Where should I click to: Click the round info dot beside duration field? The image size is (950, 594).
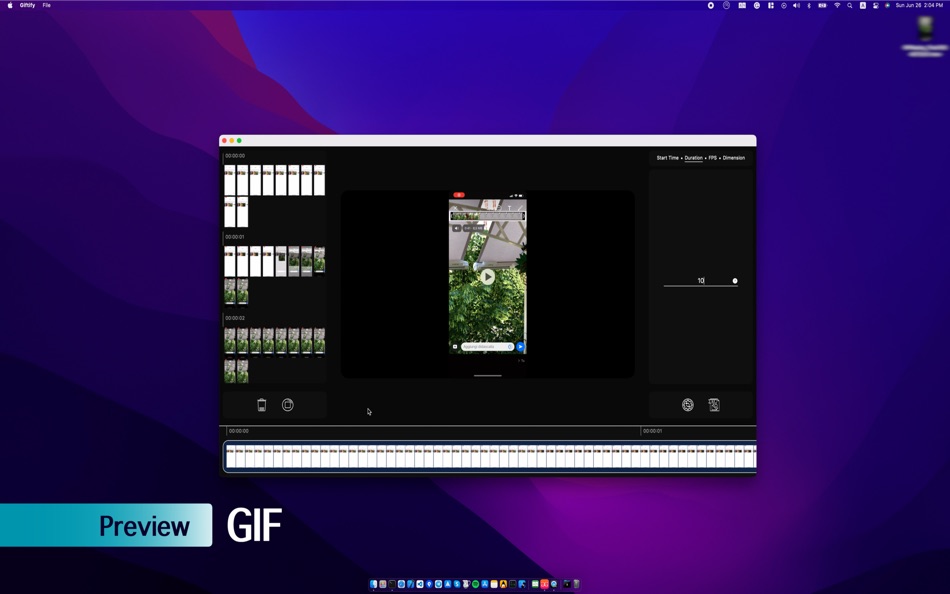coord(735,281)
